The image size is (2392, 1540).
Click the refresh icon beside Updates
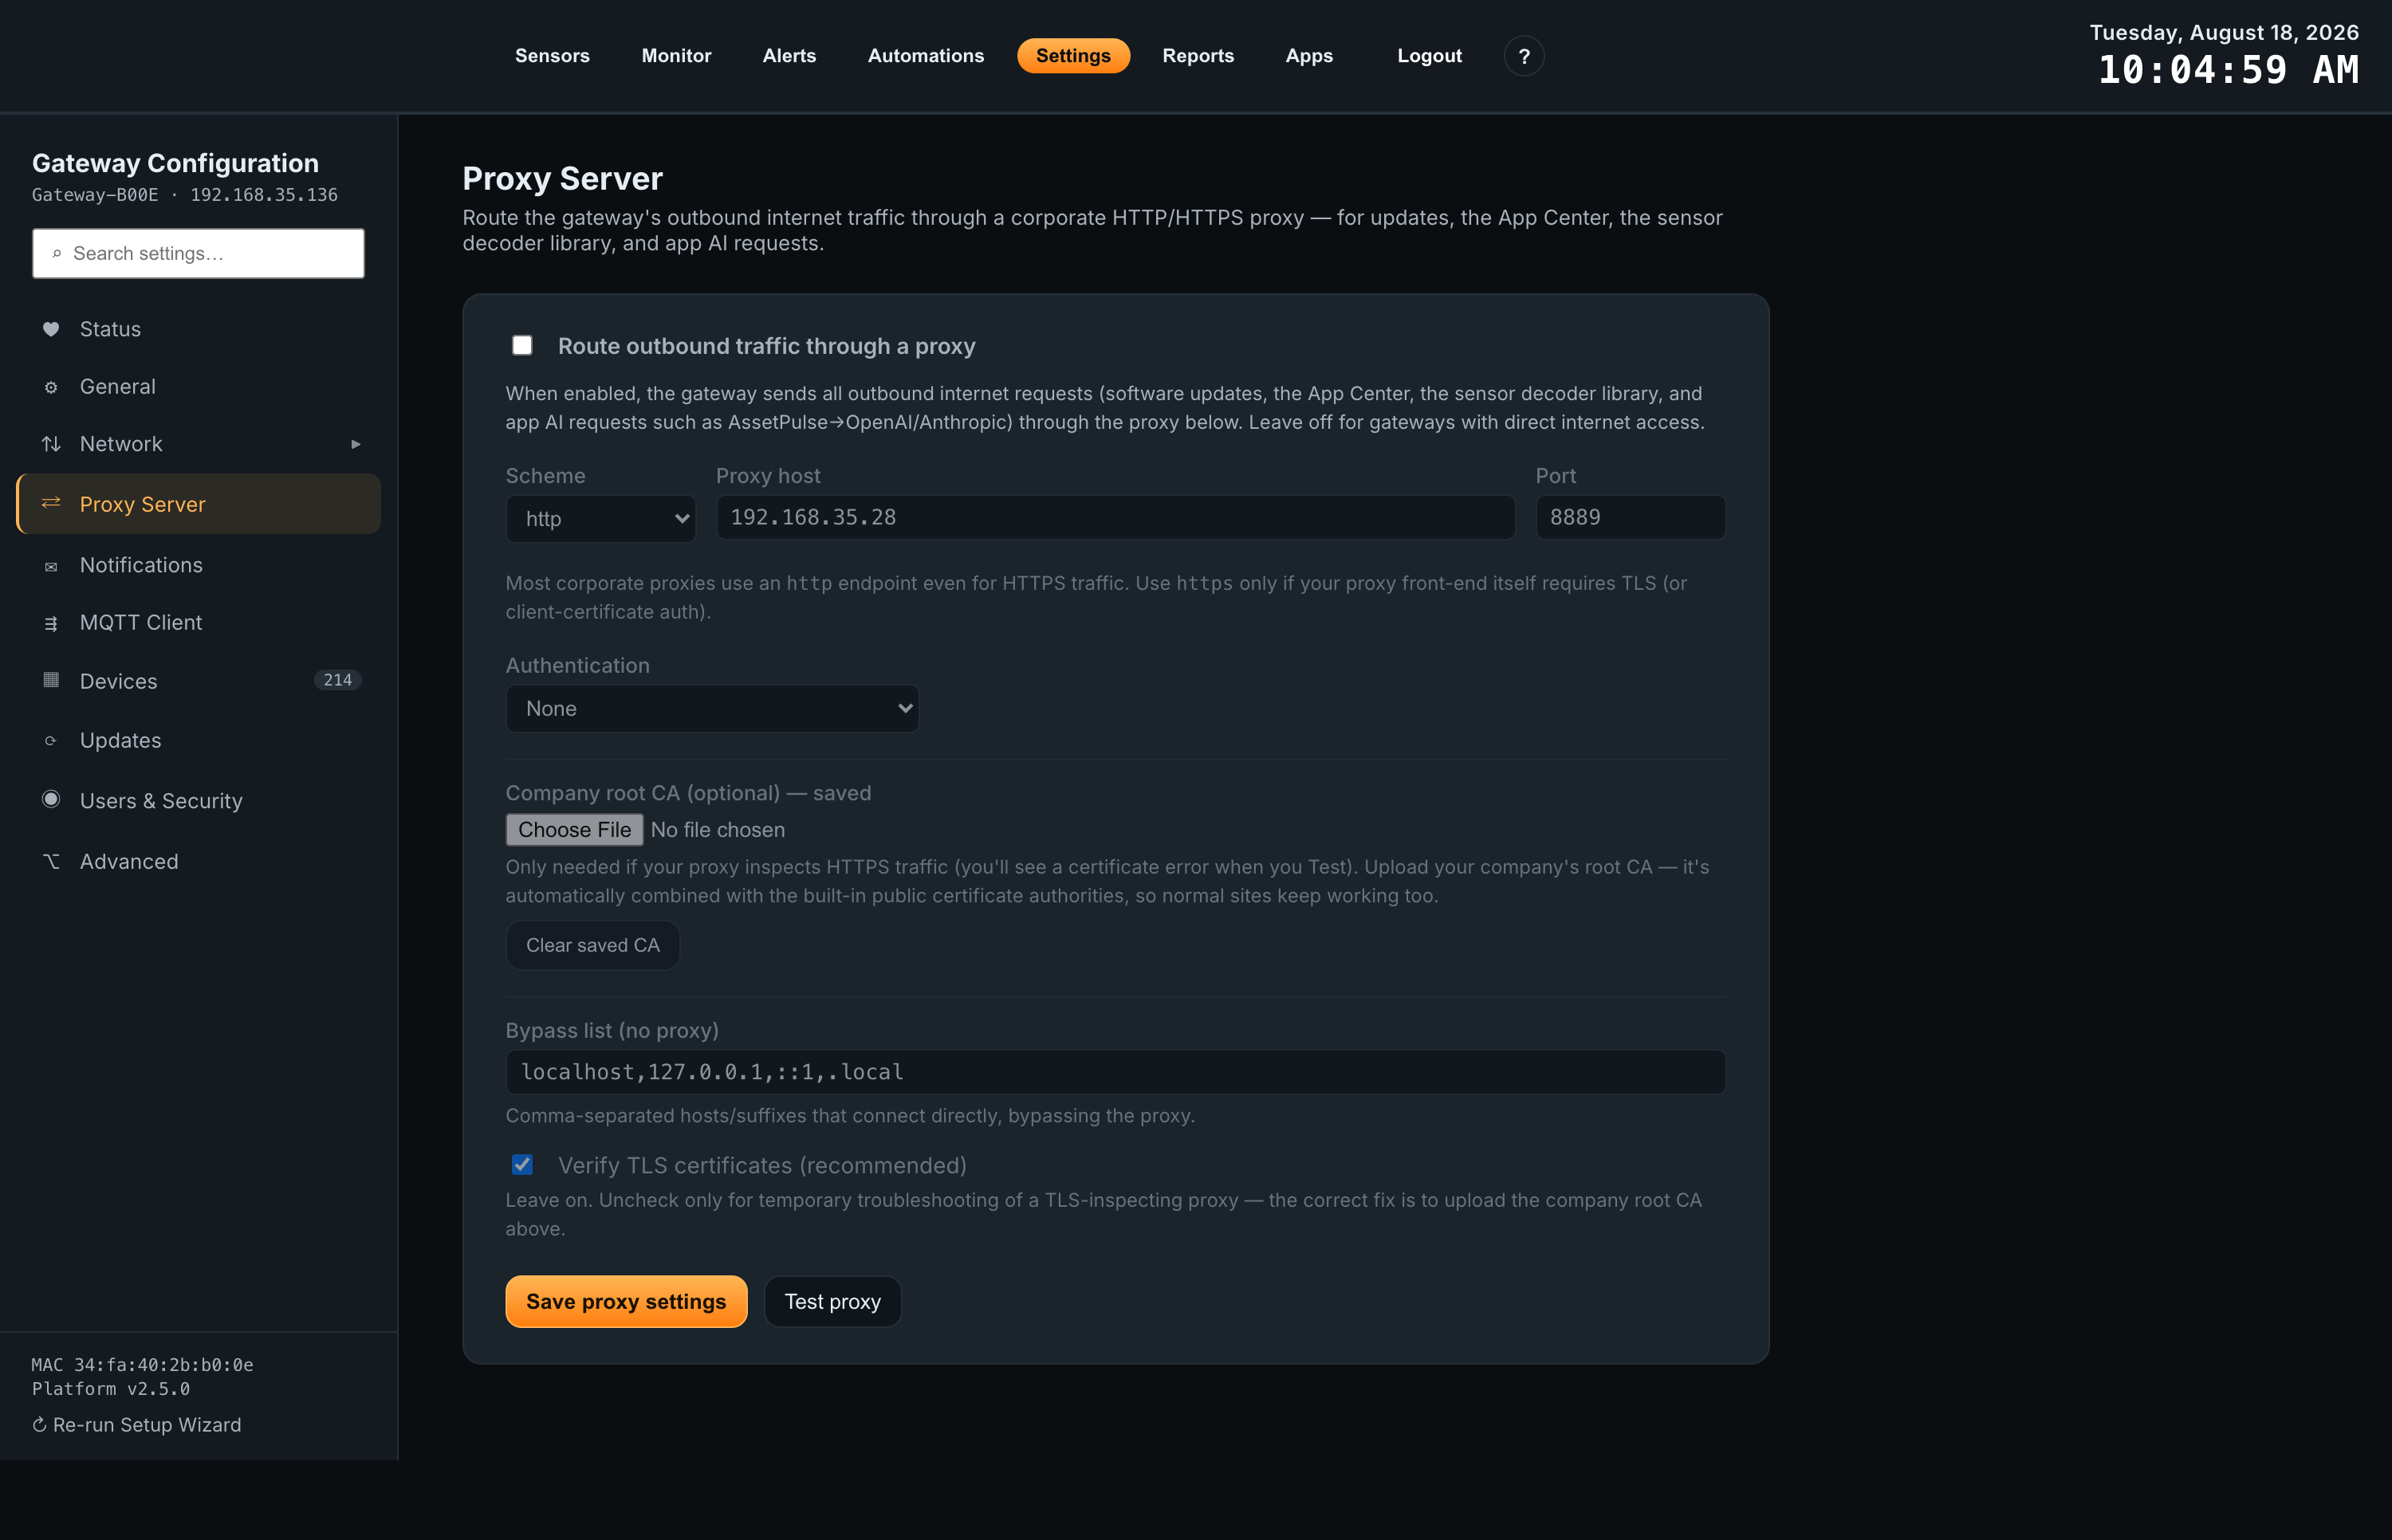tap(51, 741)
